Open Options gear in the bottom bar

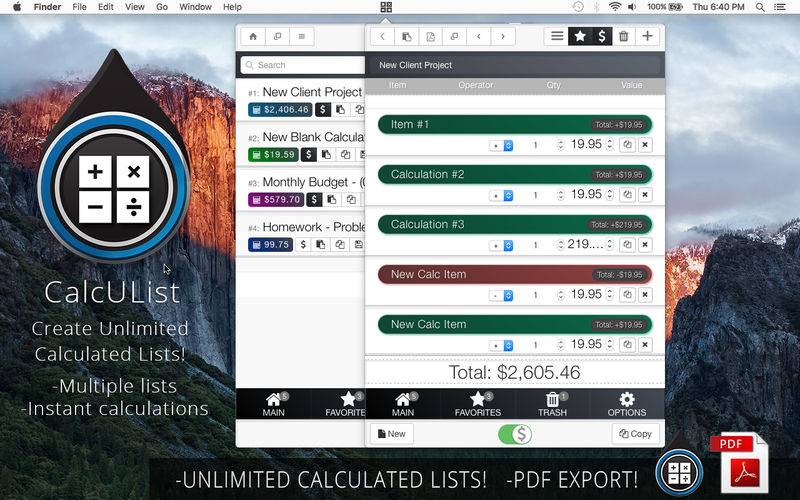[627, 404]
